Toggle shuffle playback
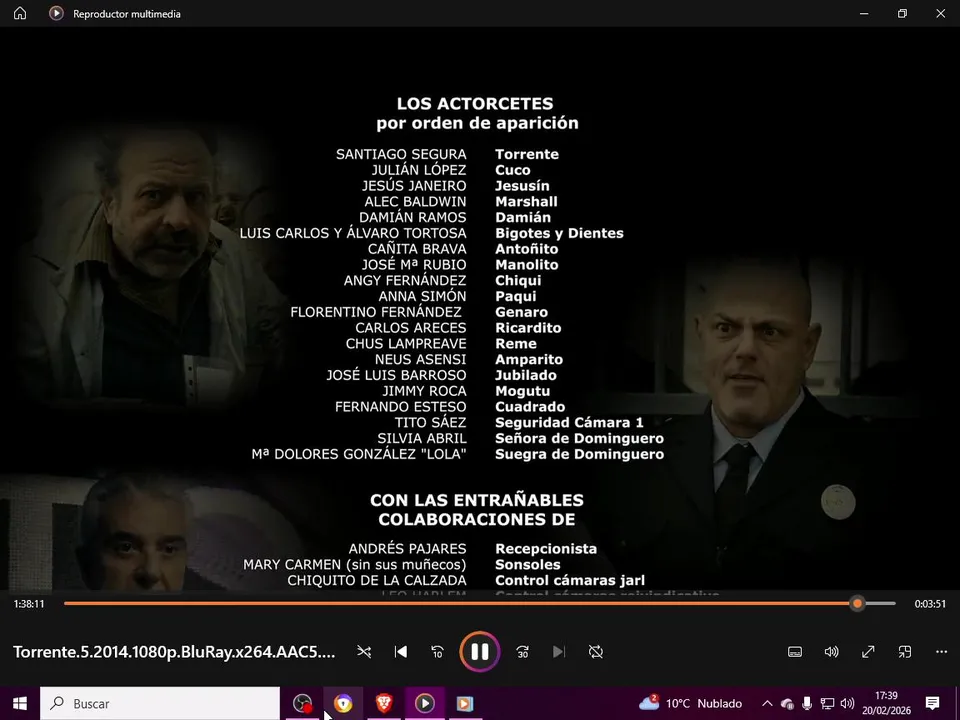 (364, 652)
